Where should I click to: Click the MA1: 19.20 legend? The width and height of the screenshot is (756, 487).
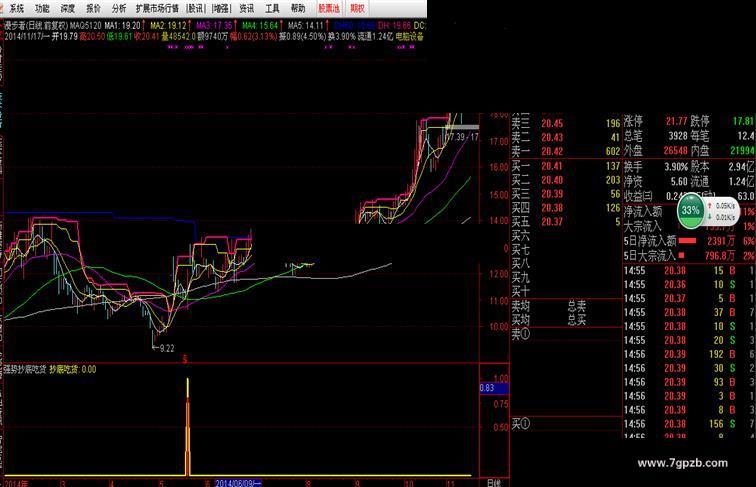(x=122, y=26)
